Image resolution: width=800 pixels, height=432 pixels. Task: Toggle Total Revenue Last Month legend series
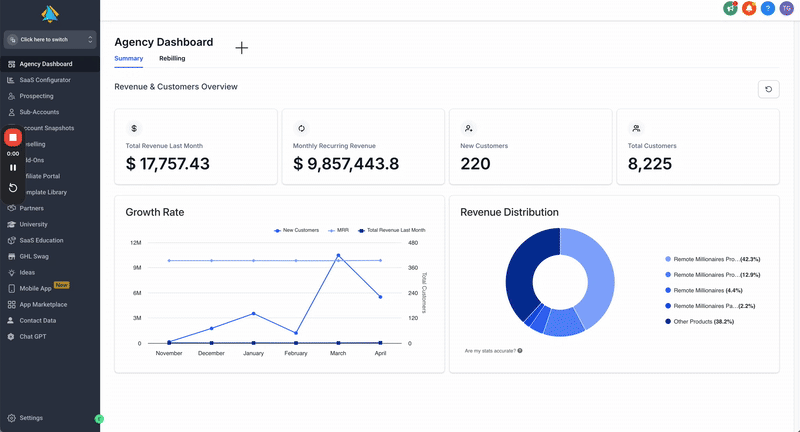click(x=391, y=230)
